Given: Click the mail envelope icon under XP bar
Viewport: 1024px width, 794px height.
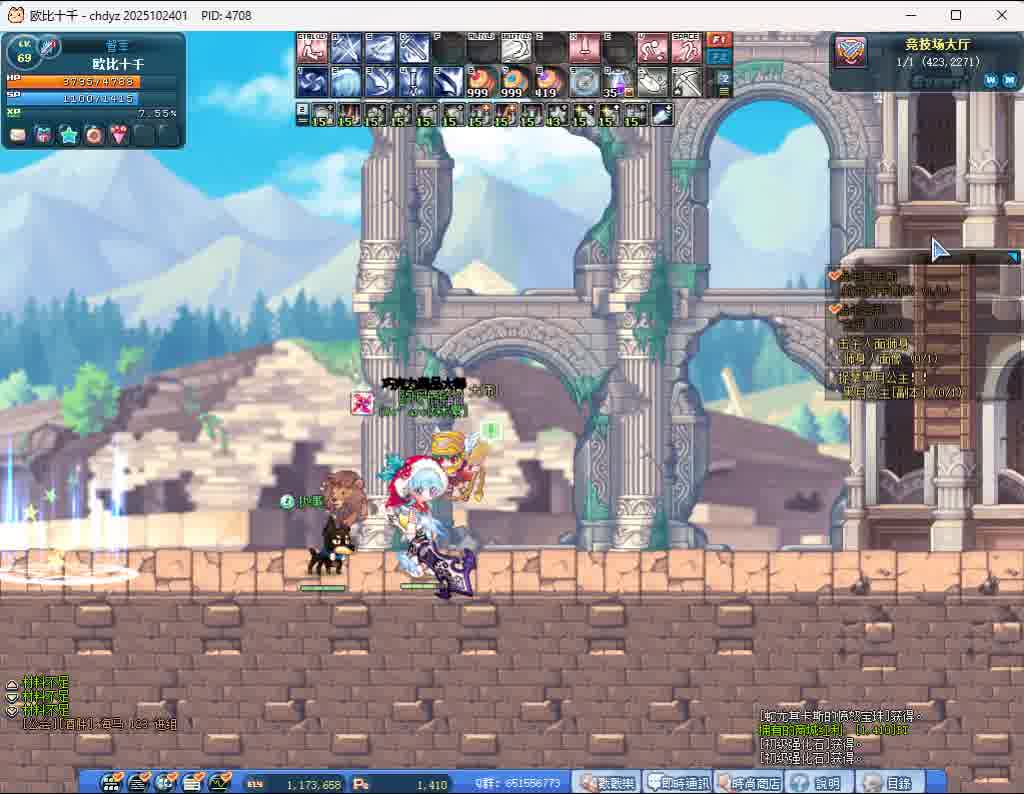Looking at the screenshot, I should pos(18,134).
